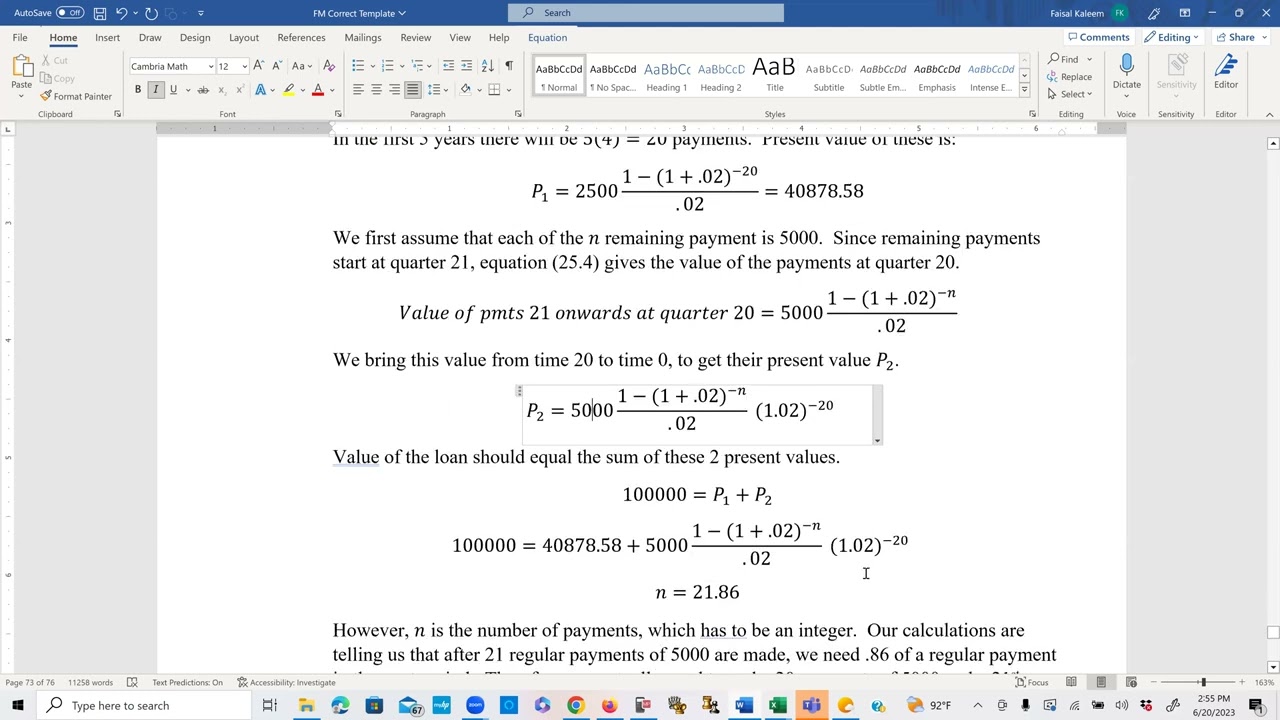Open Google Chrome from the taskbar
The image size is (1280, 720).
576,705
